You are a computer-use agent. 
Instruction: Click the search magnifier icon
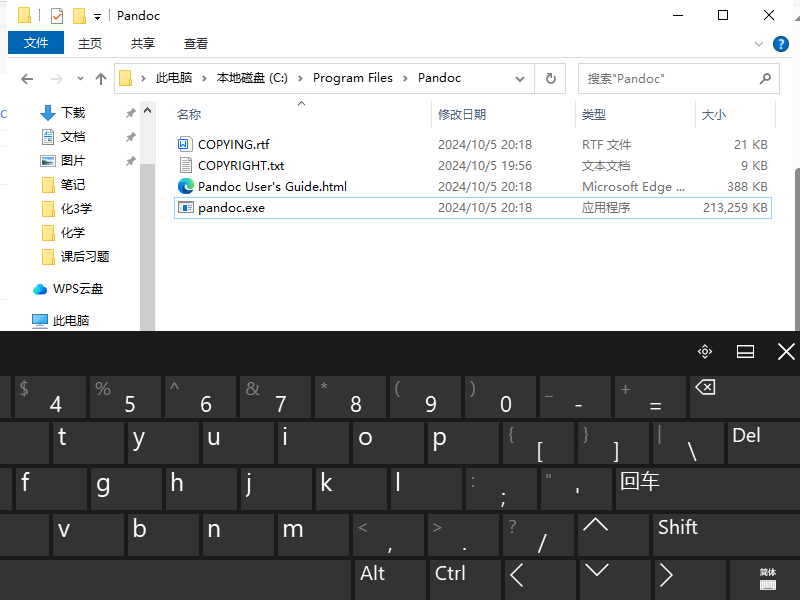point(765,78)
